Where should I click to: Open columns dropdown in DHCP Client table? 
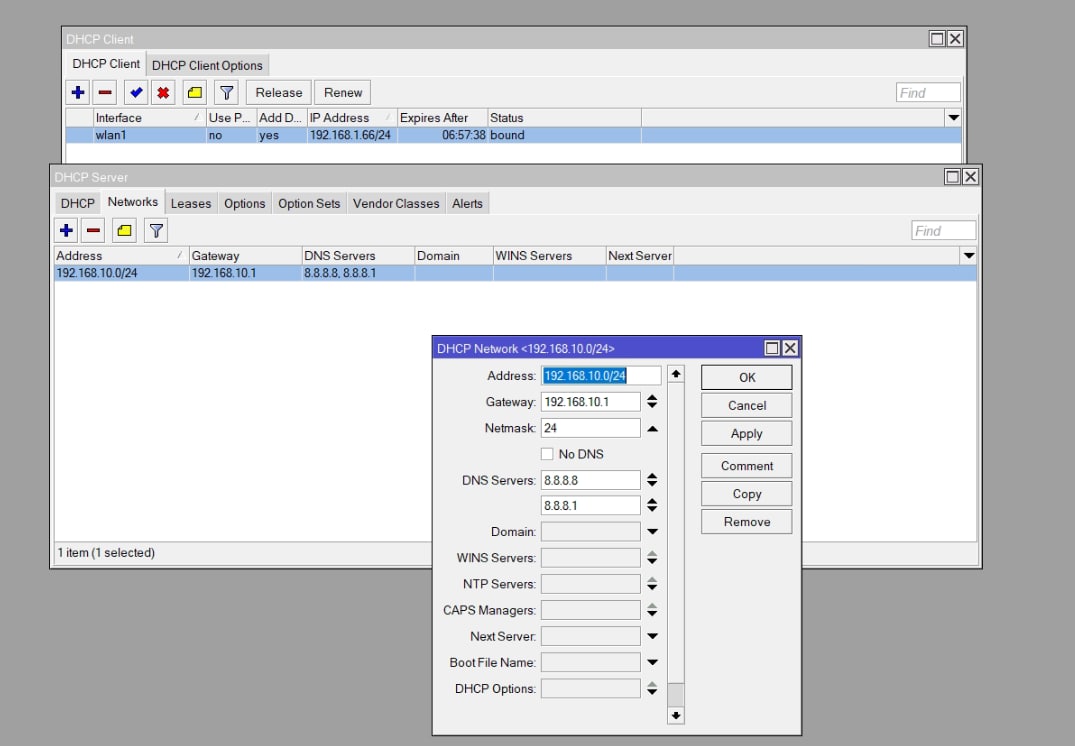(x=953, y=118)
